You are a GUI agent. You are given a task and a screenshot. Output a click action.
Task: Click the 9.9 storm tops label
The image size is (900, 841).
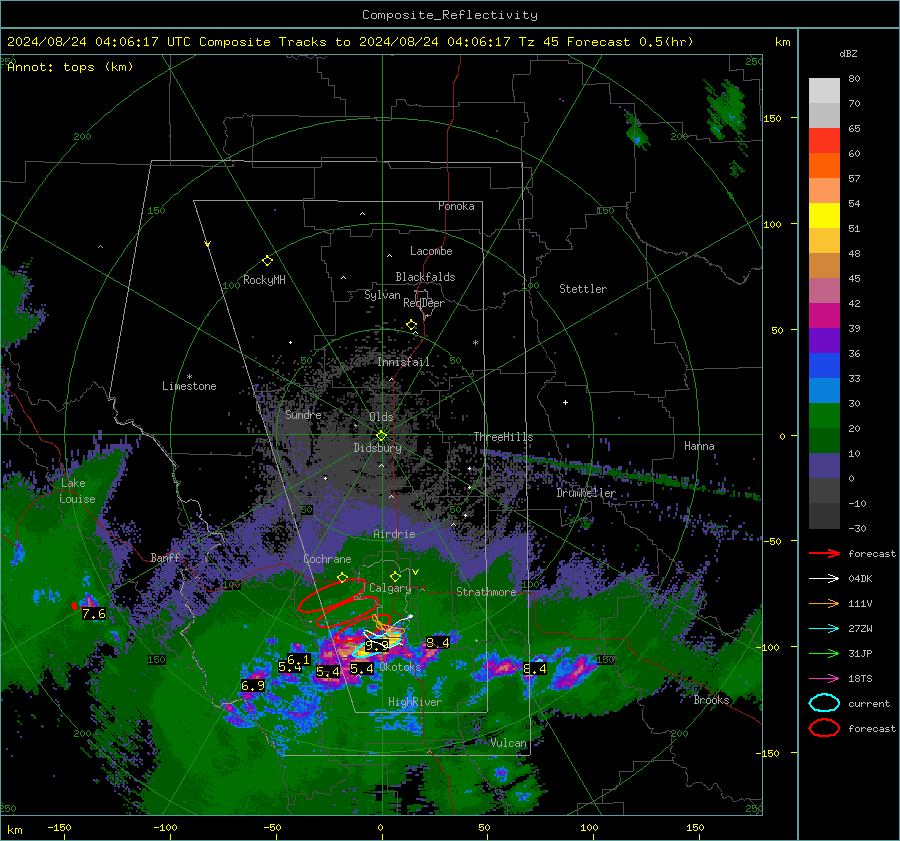(x=377, y=645)
